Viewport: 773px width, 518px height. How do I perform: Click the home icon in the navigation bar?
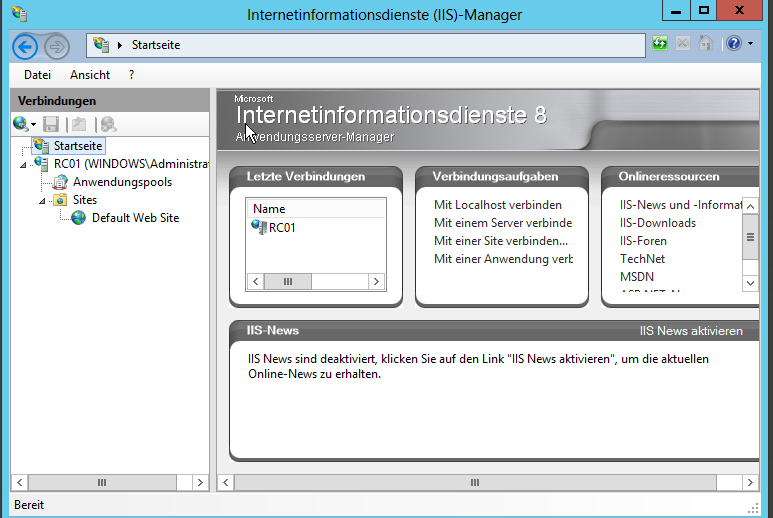coord(705,44)
